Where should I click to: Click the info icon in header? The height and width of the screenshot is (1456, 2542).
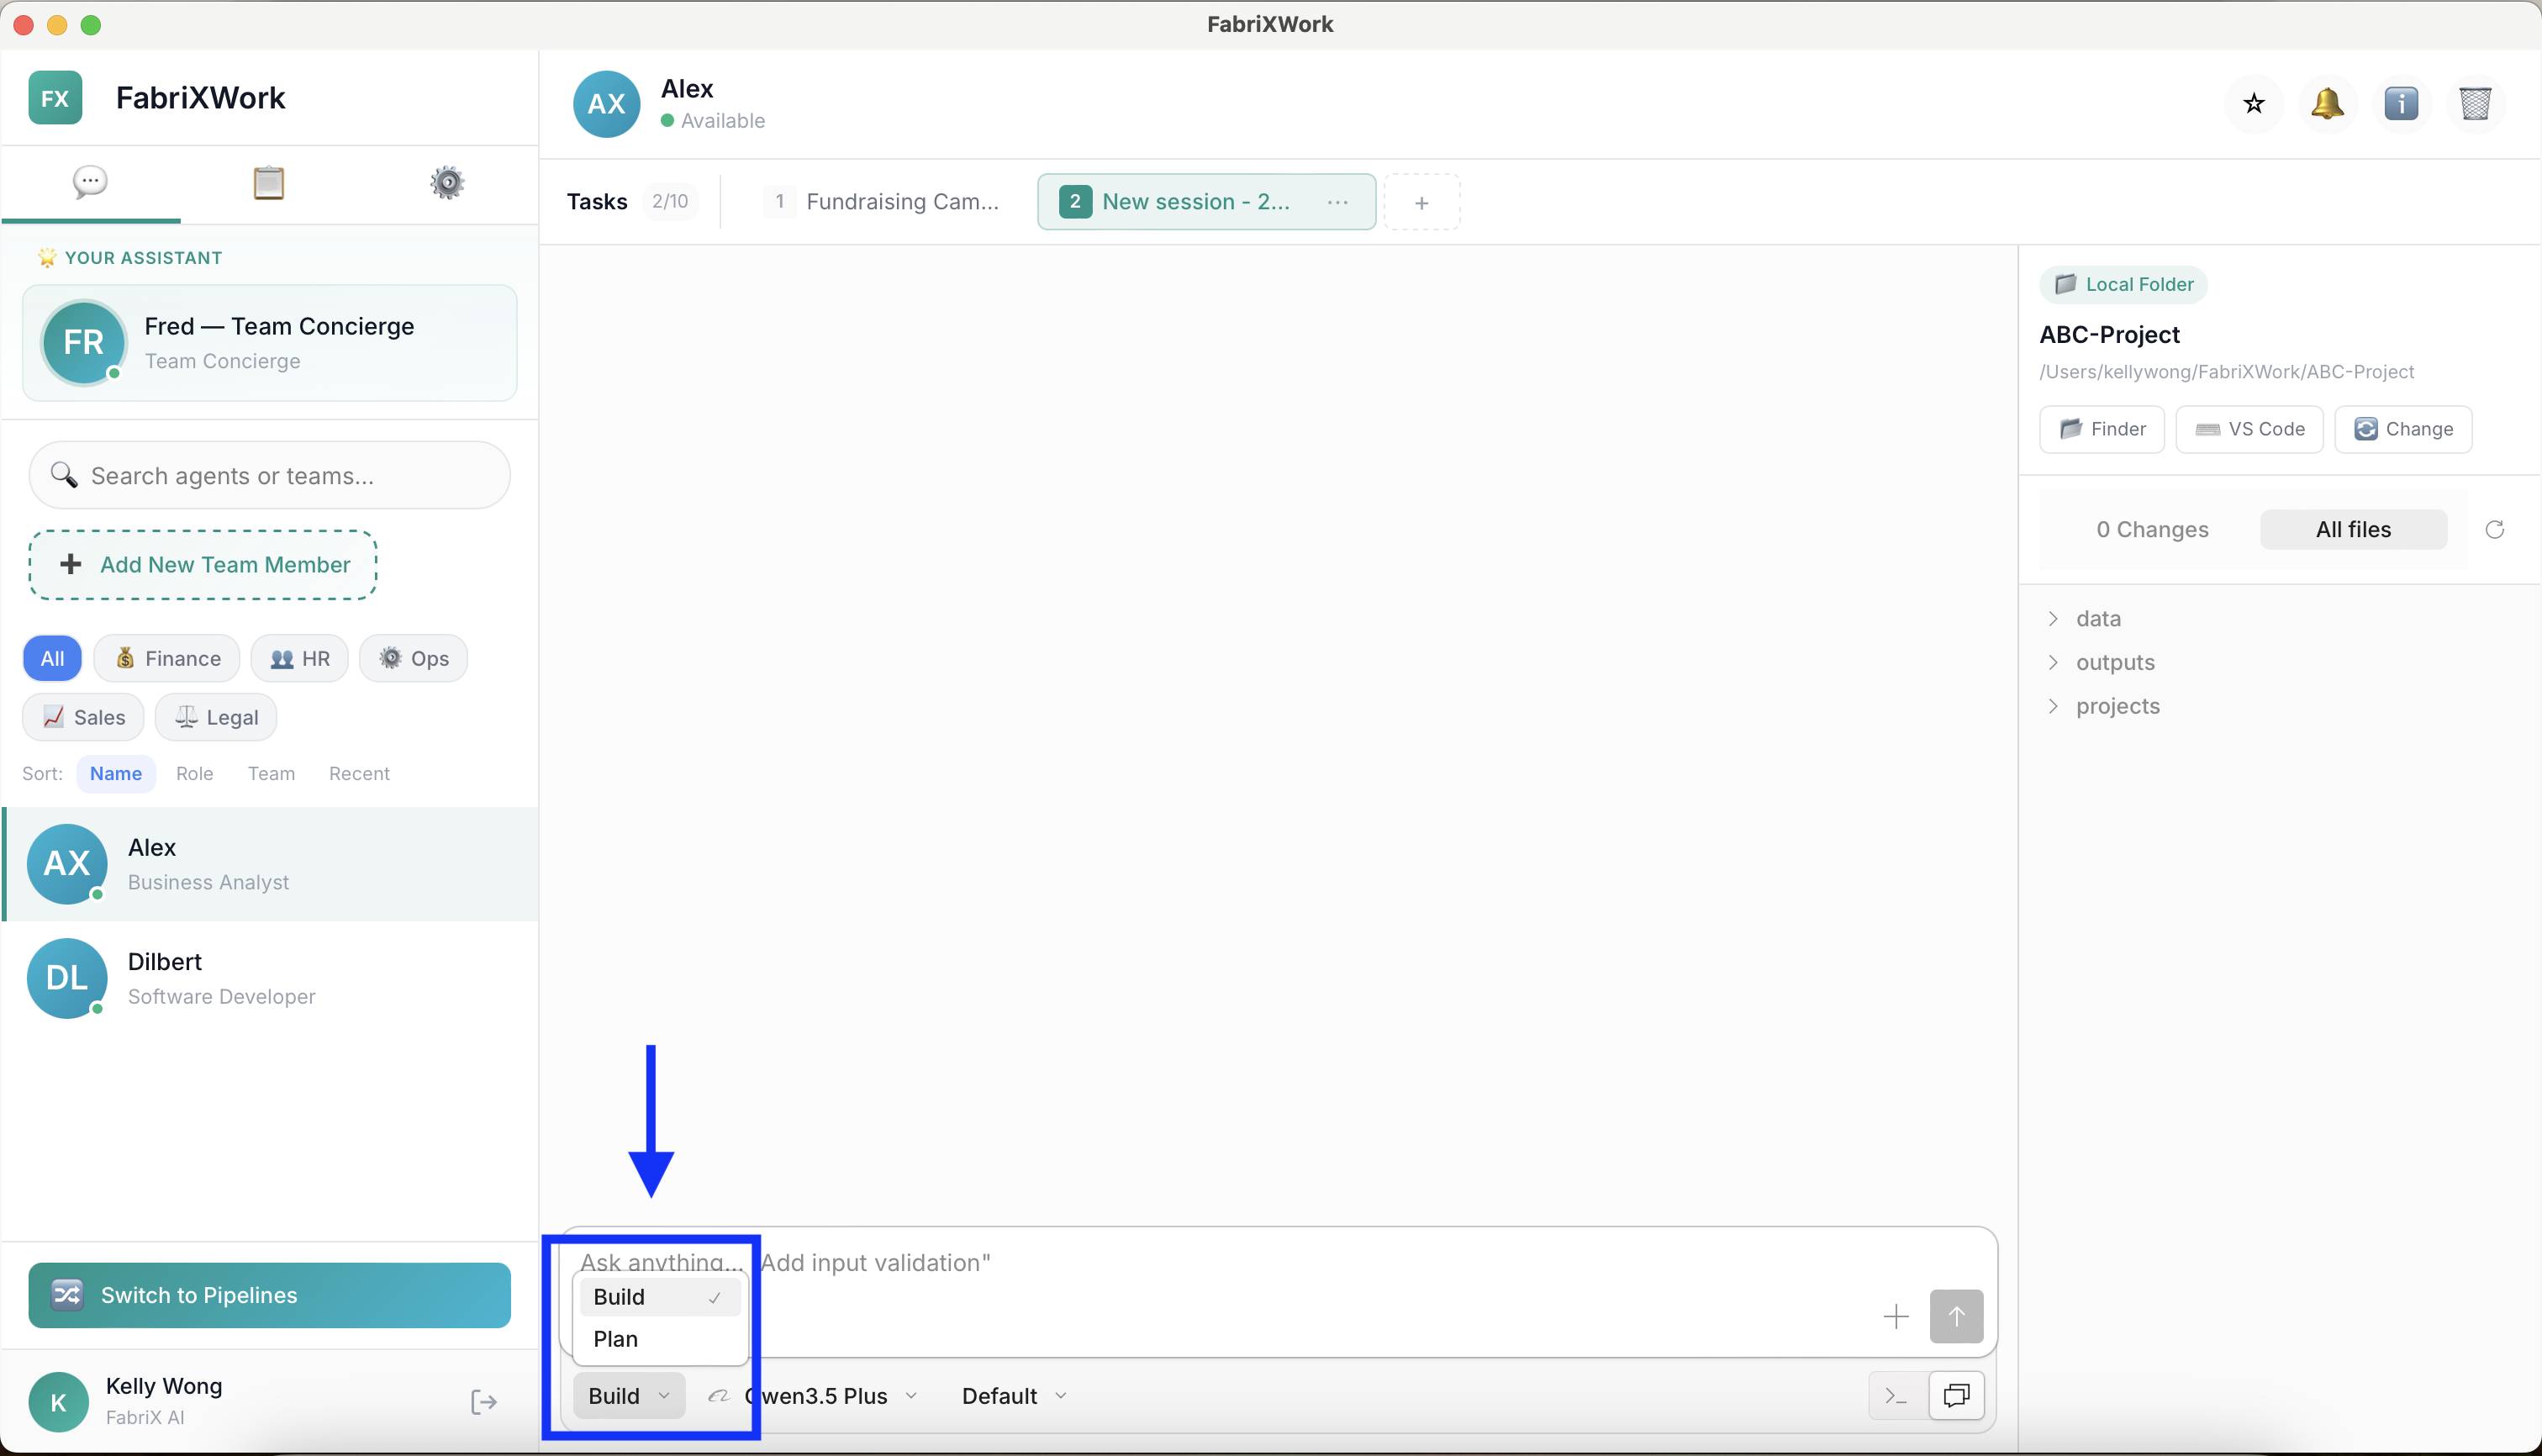(x=2401, y=104)
